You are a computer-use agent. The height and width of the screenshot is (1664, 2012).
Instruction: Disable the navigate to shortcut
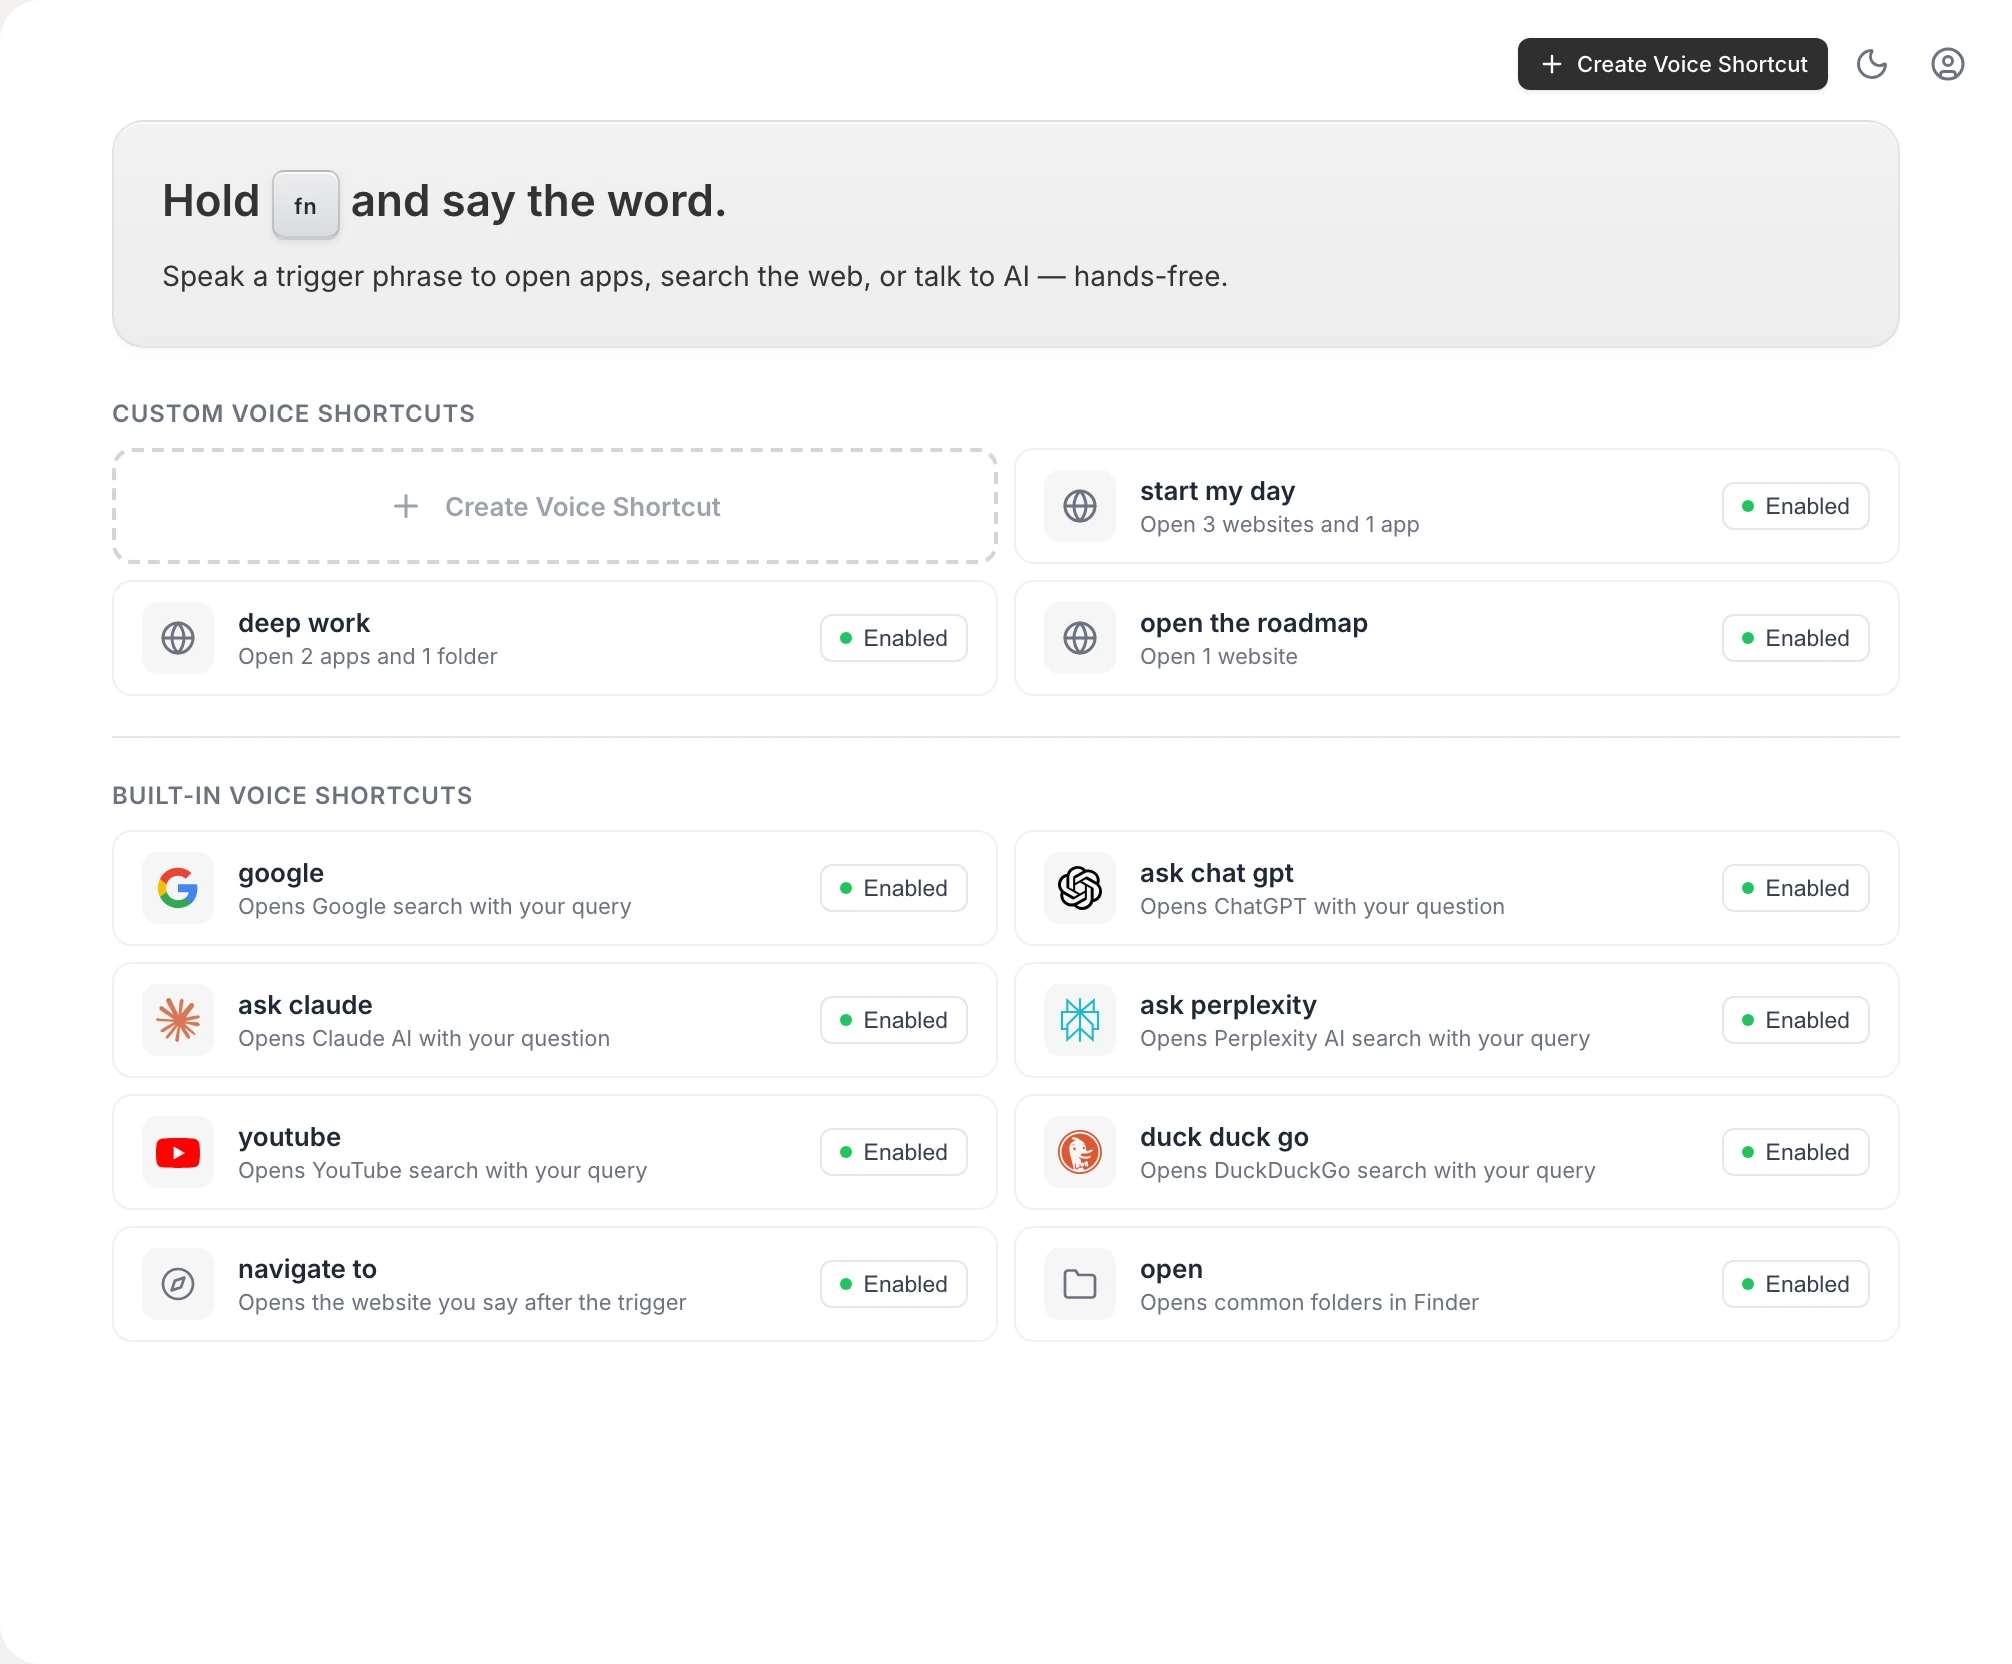coord(893,1284)
